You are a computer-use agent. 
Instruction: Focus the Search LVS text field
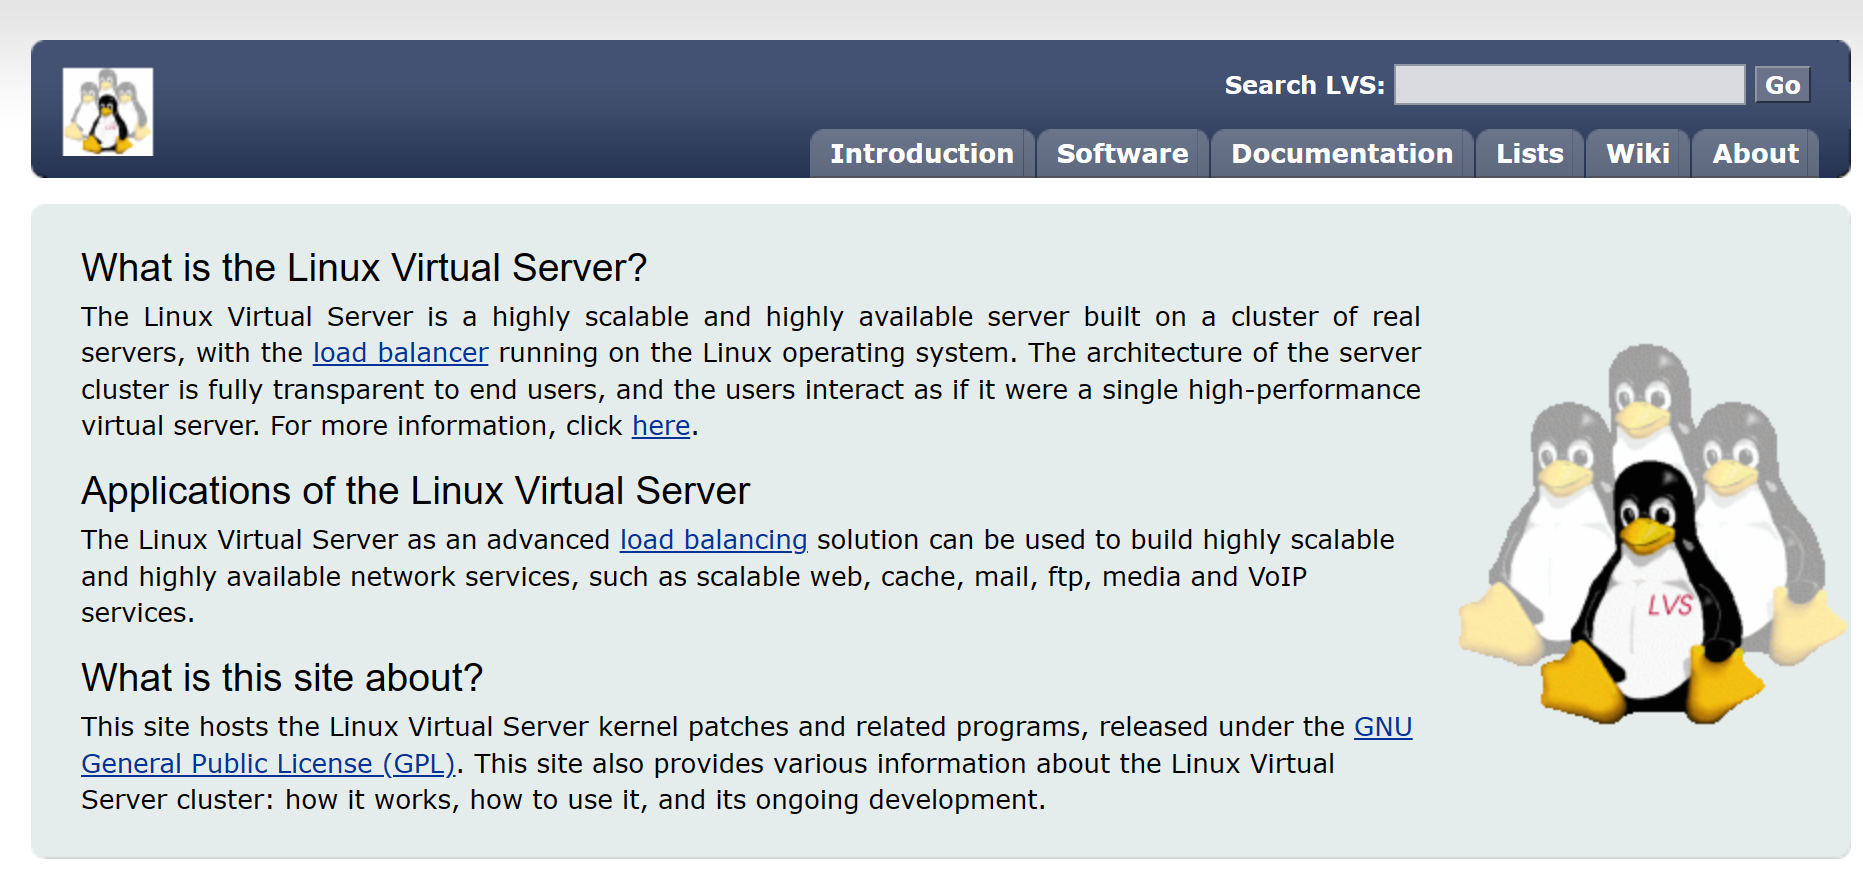pos(1568,85)
